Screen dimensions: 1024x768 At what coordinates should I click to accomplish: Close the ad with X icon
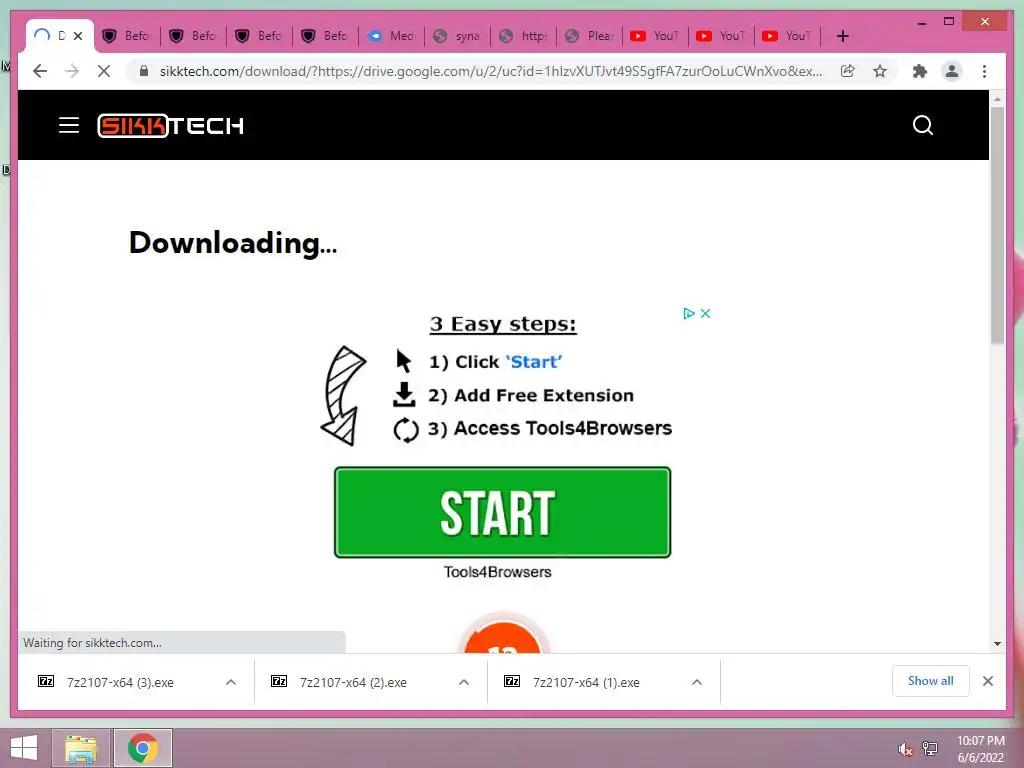(705, 313)
